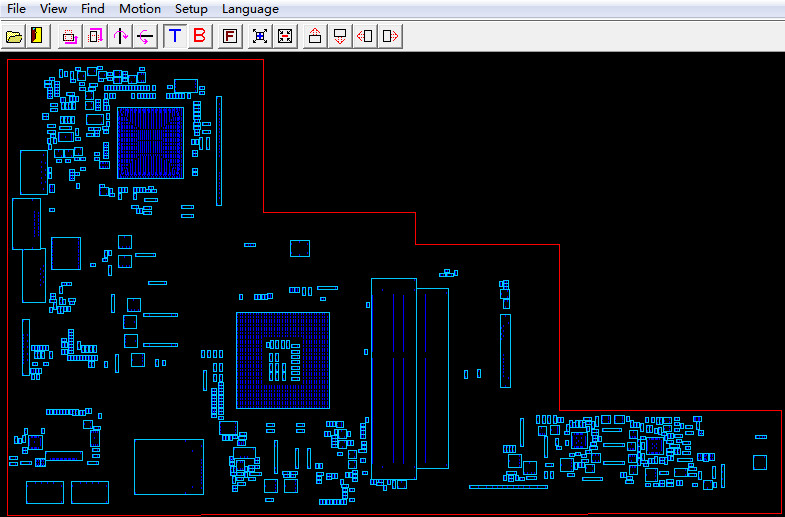Pan the board view upward
Screen dimensions: 785x517
coord(315,36)
